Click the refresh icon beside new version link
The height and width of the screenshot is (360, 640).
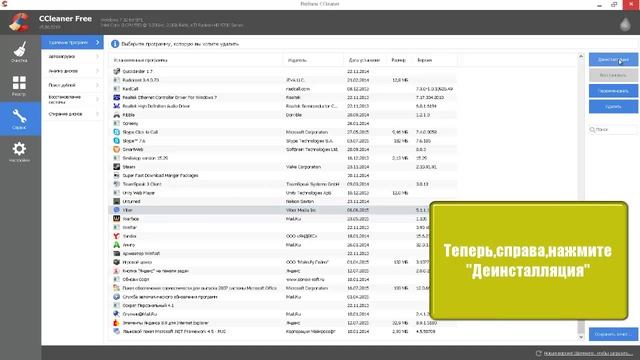pyautogui.click(x=538, y=353)
